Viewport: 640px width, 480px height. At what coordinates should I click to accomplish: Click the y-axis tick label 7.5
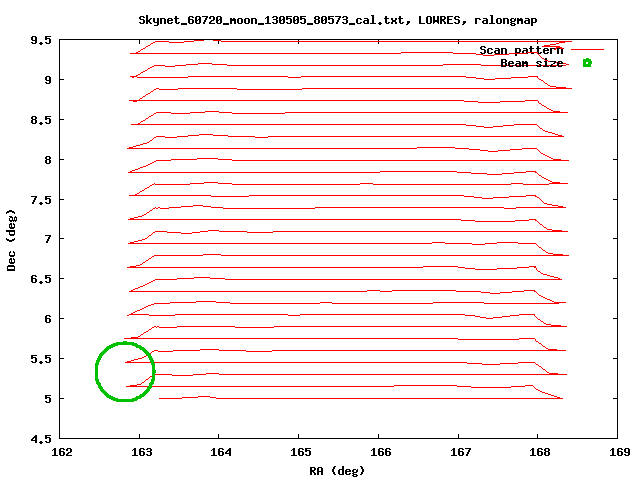(x=41, y=200)
